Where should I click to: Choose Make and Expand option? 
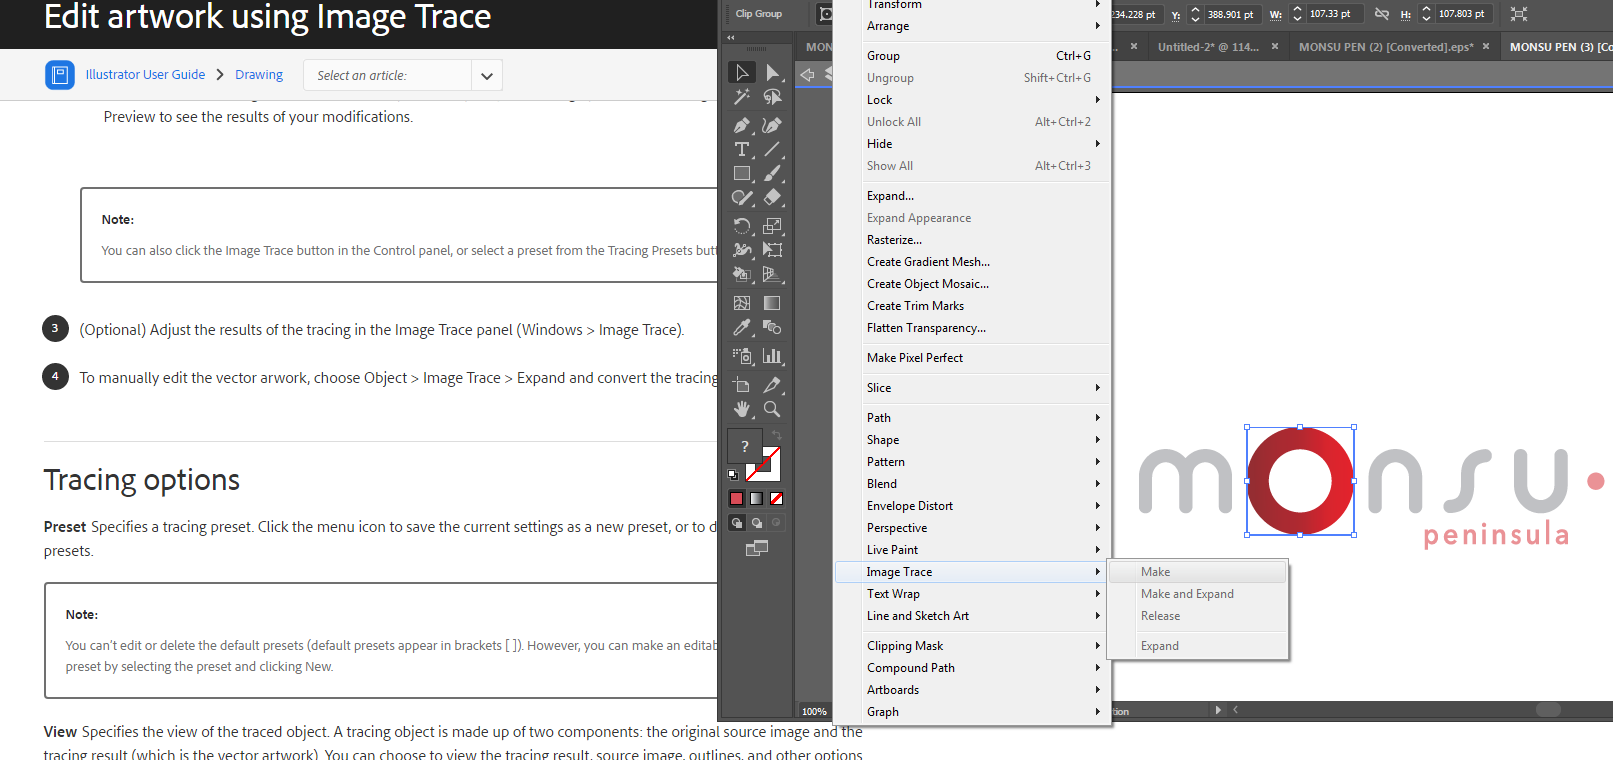[x=1198, y=594]
